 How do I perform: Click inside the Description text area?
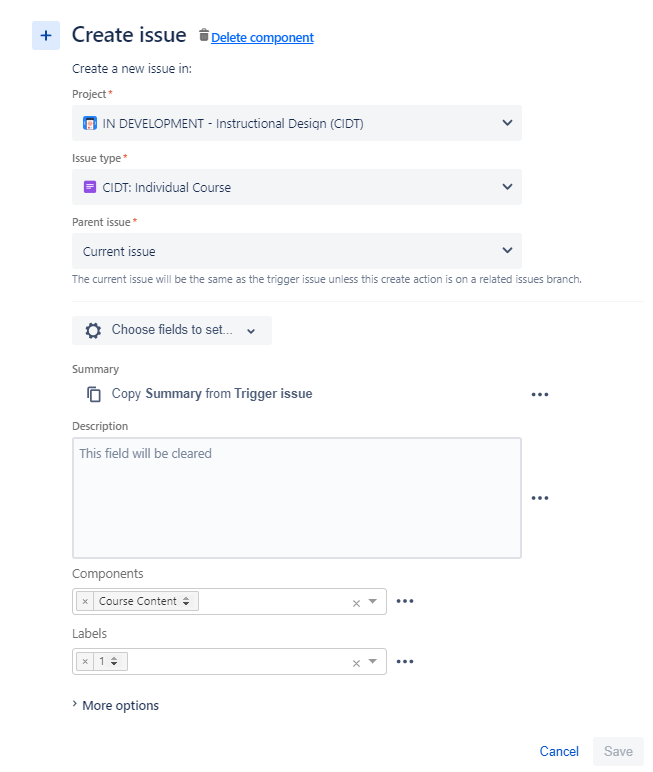pyautogui.click(x=297, y=498)
